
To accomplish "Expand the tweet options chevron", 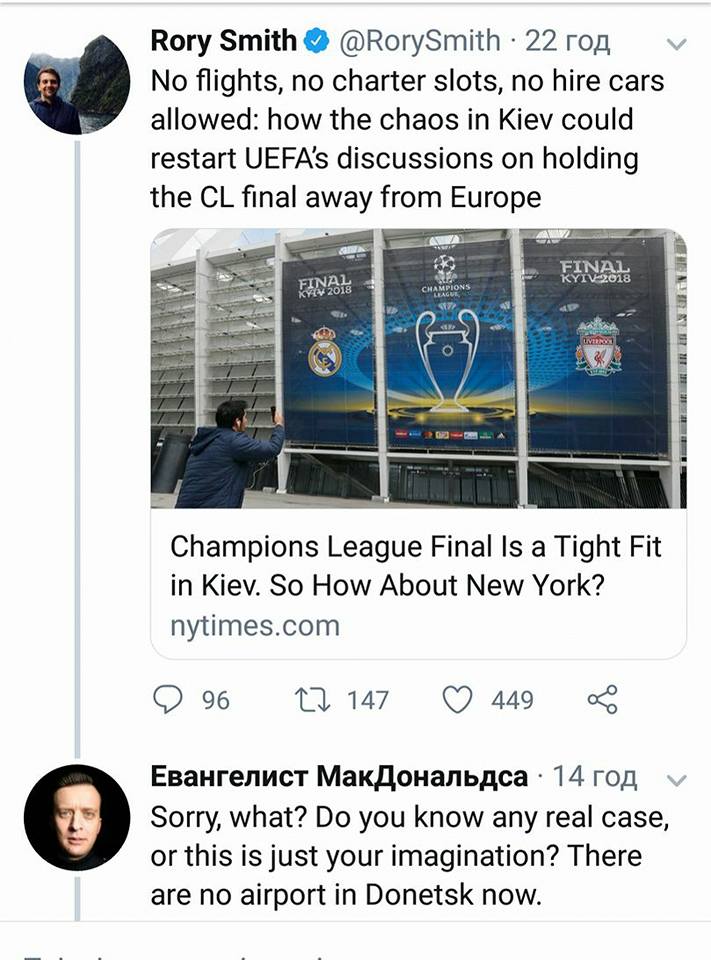I will click(x=676, y=44).
